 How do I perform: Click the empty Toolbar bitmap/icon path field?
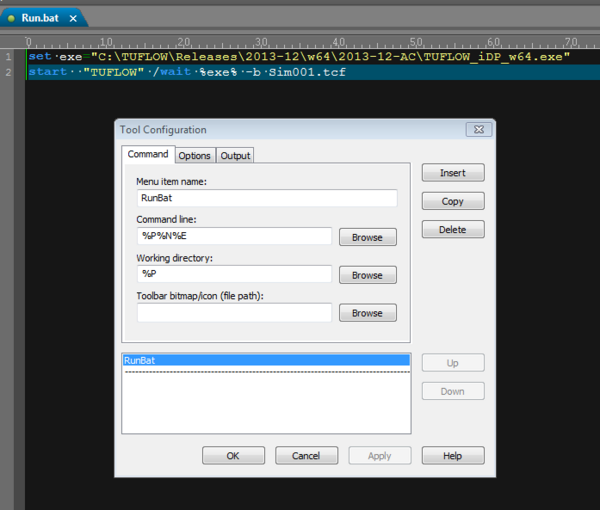click(234, 313)
